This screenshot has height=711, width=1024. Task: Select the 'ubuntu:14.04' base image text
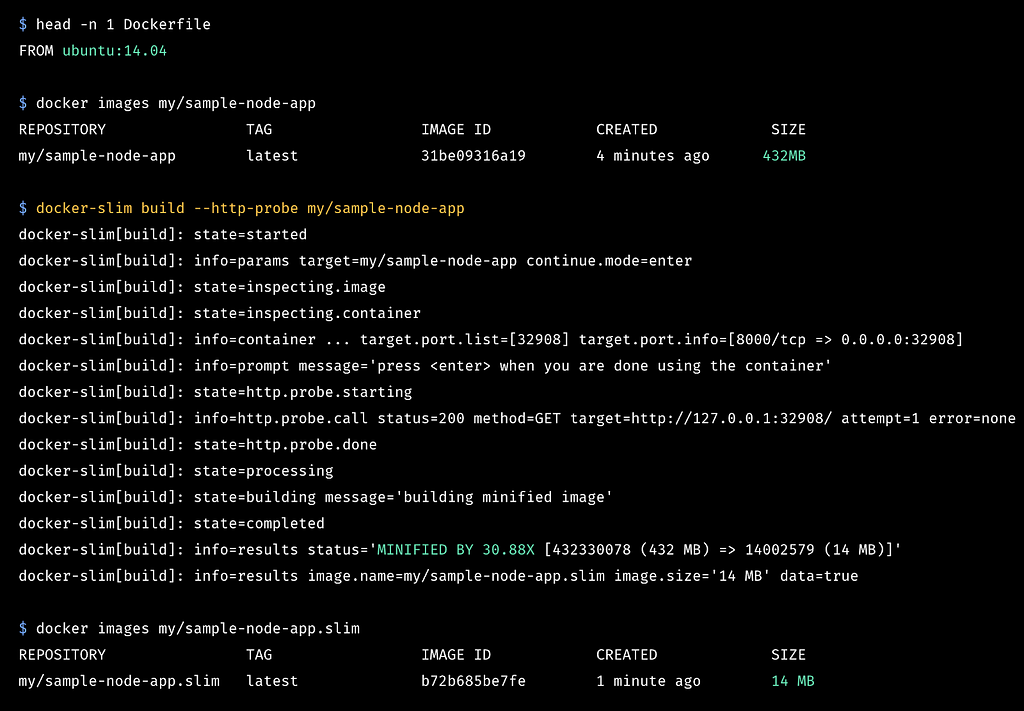[x=114, y=51]
